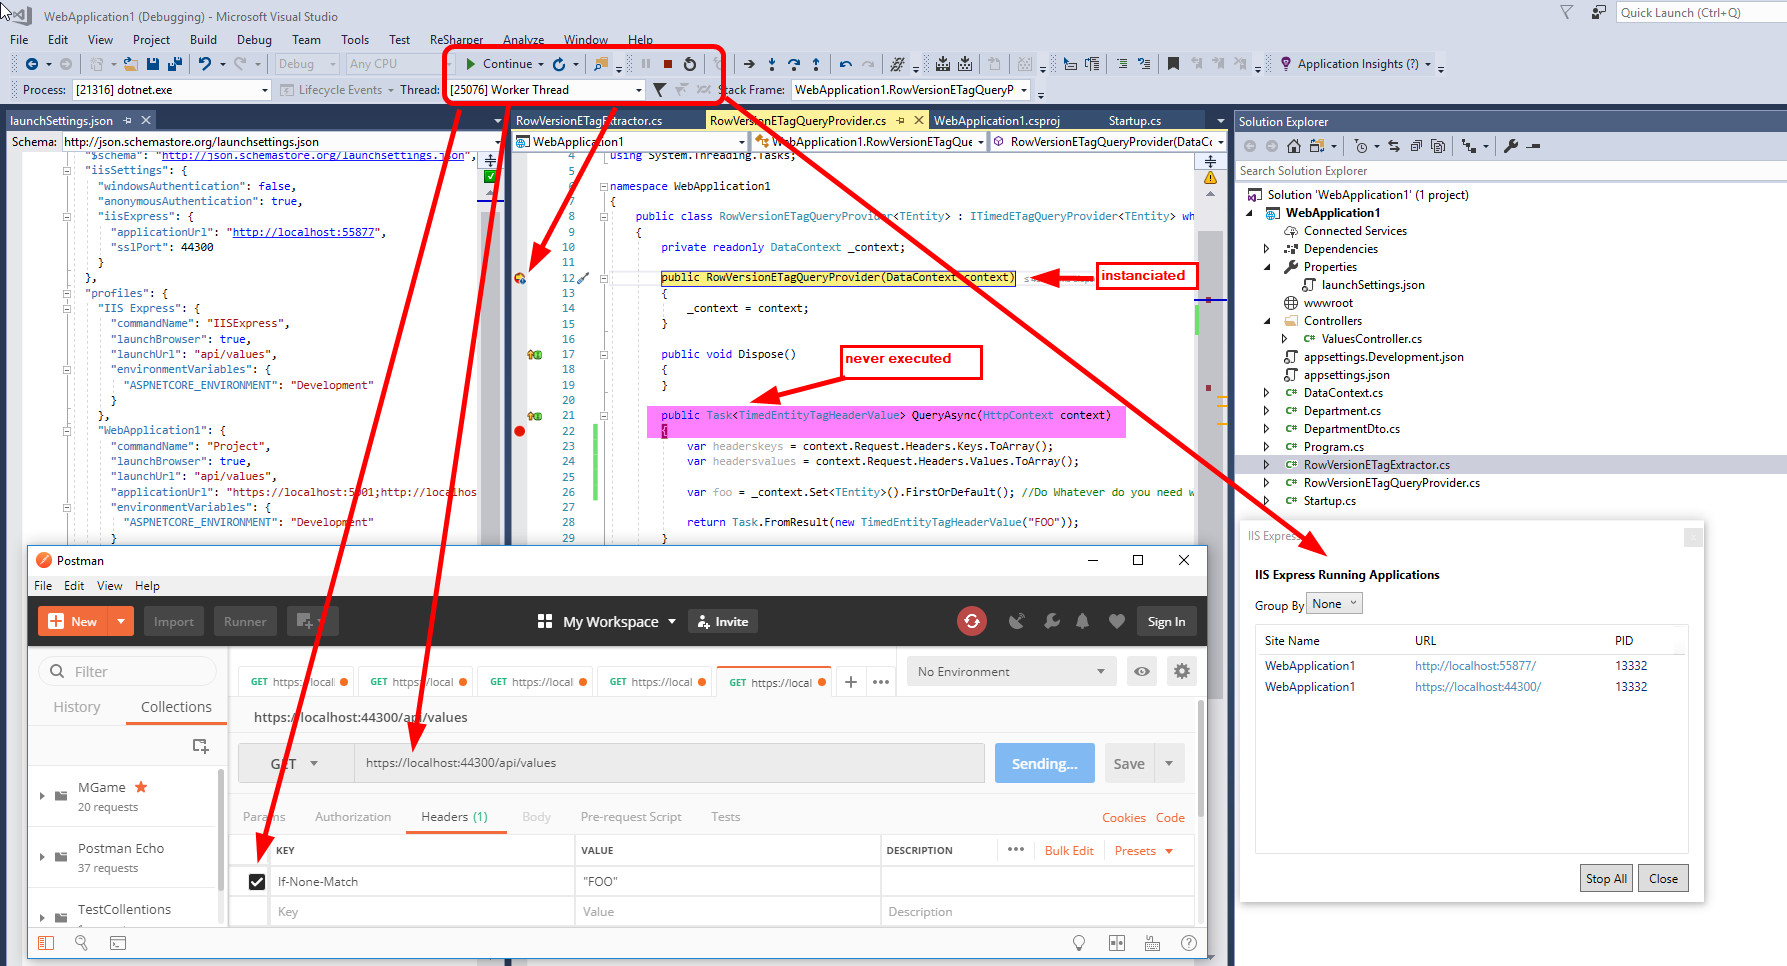Viewport: 1787px width, 966px height.
Task: Expand the Controllers folder
Action: click(x=1268, y=320)
